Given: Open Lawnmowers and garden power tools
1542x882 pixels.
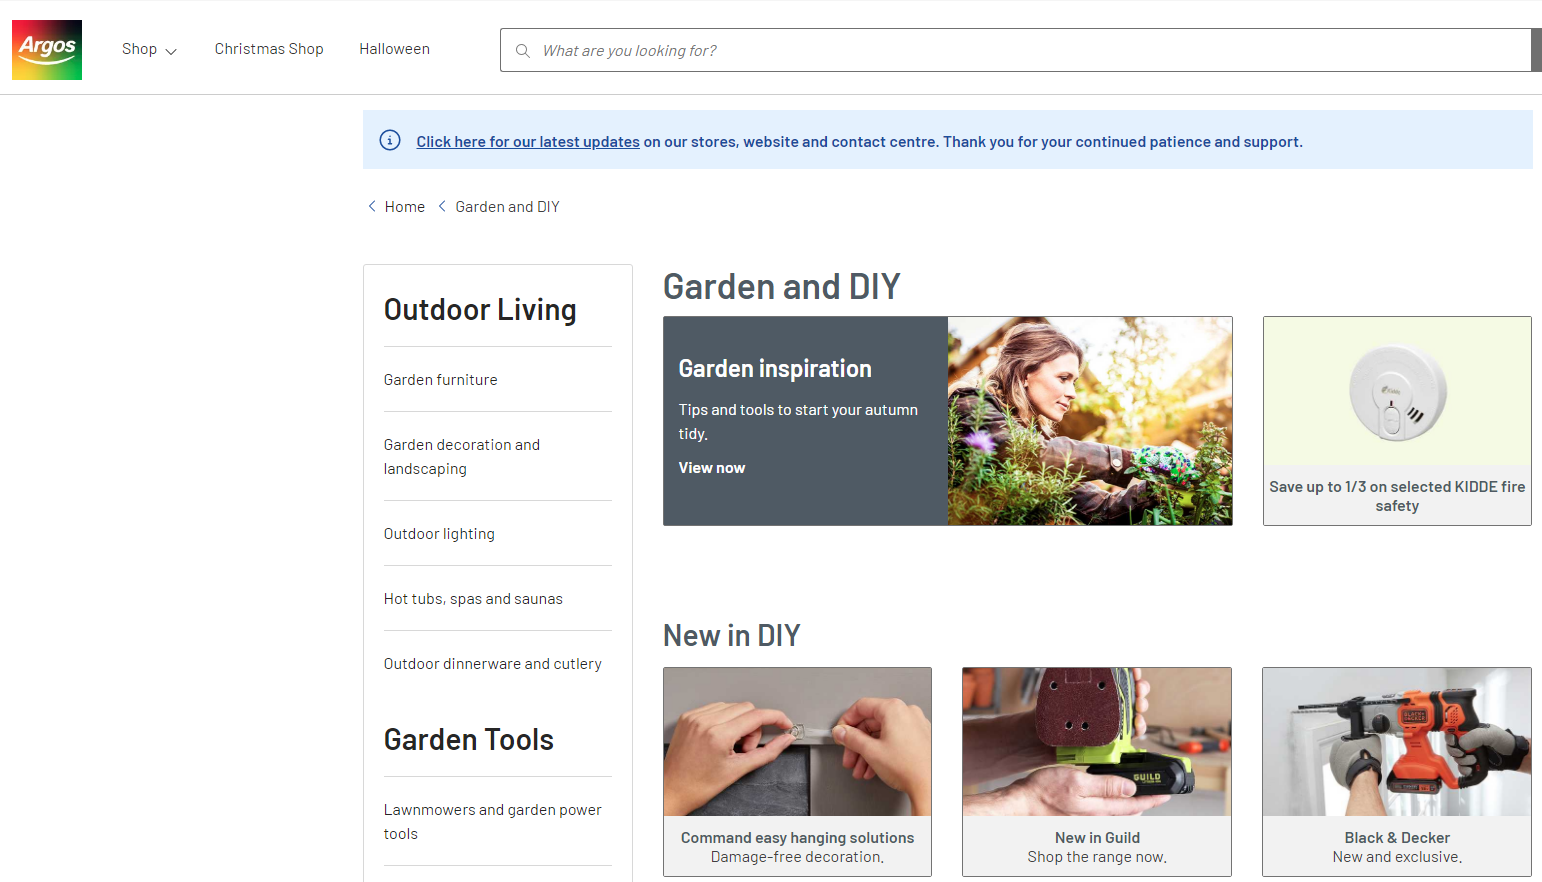Looking at the screenshot, I should [x=492, y=822].
